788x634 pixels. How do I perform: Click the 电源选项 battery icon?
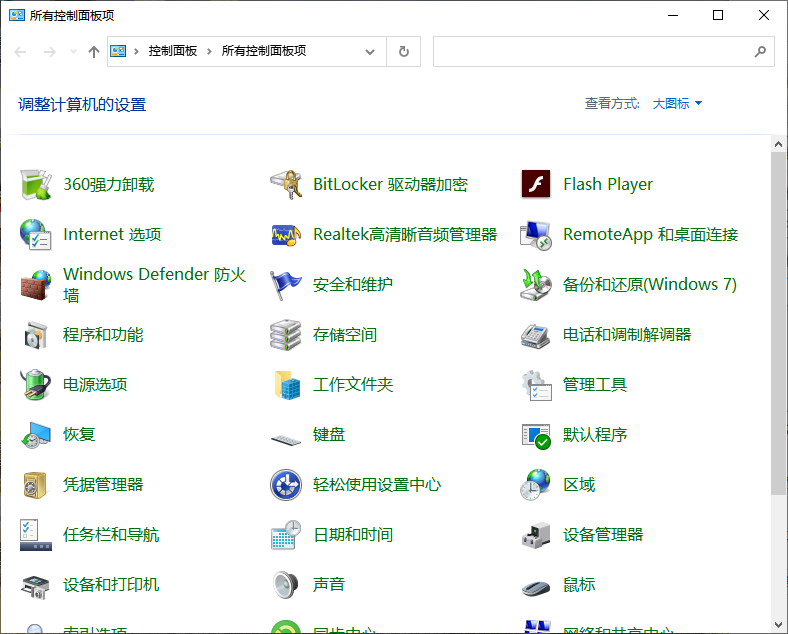36,384
